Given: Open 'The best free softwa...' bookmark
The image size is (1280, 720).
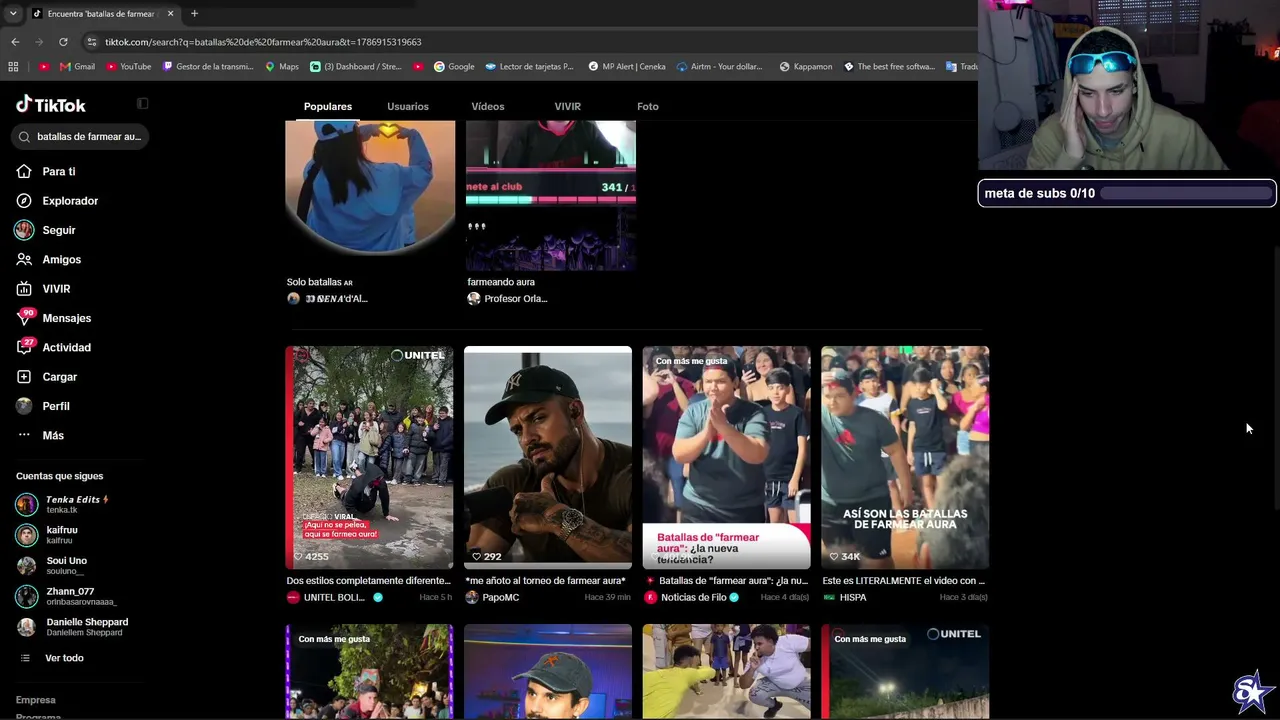Looking at the screenshot, I should tap(890, 67).
